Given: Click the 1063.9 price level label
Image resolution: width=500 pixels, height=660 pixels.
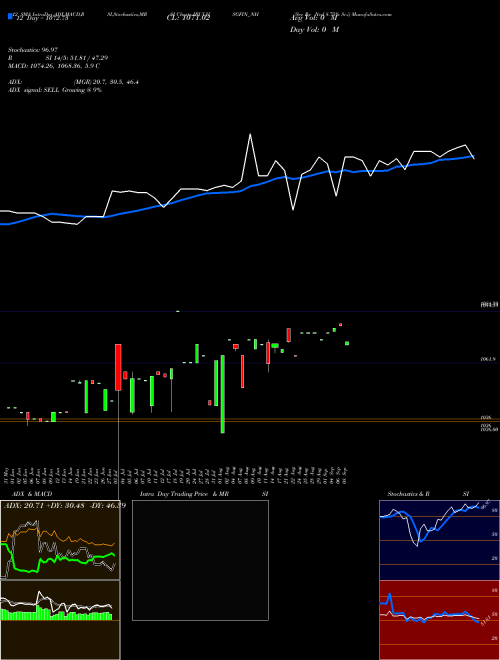Looking at the screenshot, I should (488, 359).
